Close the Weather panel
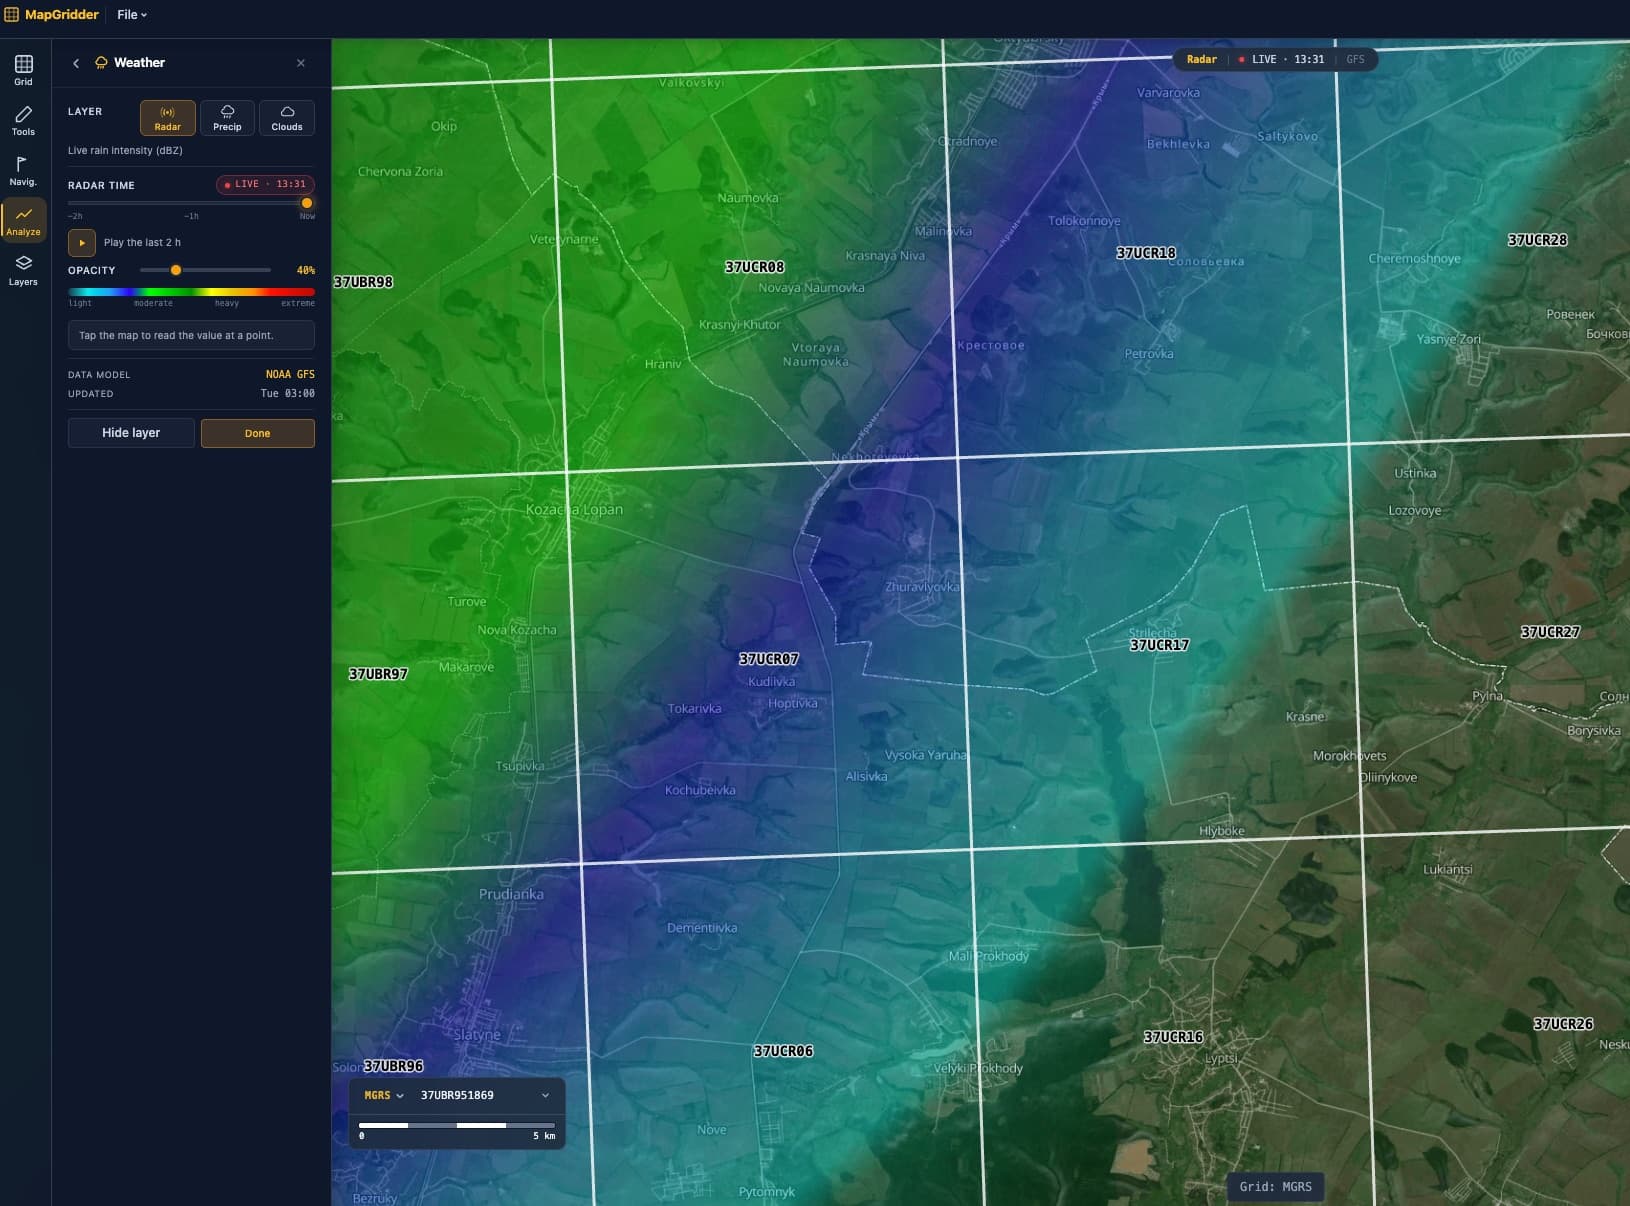Screen dimensions: 1630x1206 pos(301,63)
